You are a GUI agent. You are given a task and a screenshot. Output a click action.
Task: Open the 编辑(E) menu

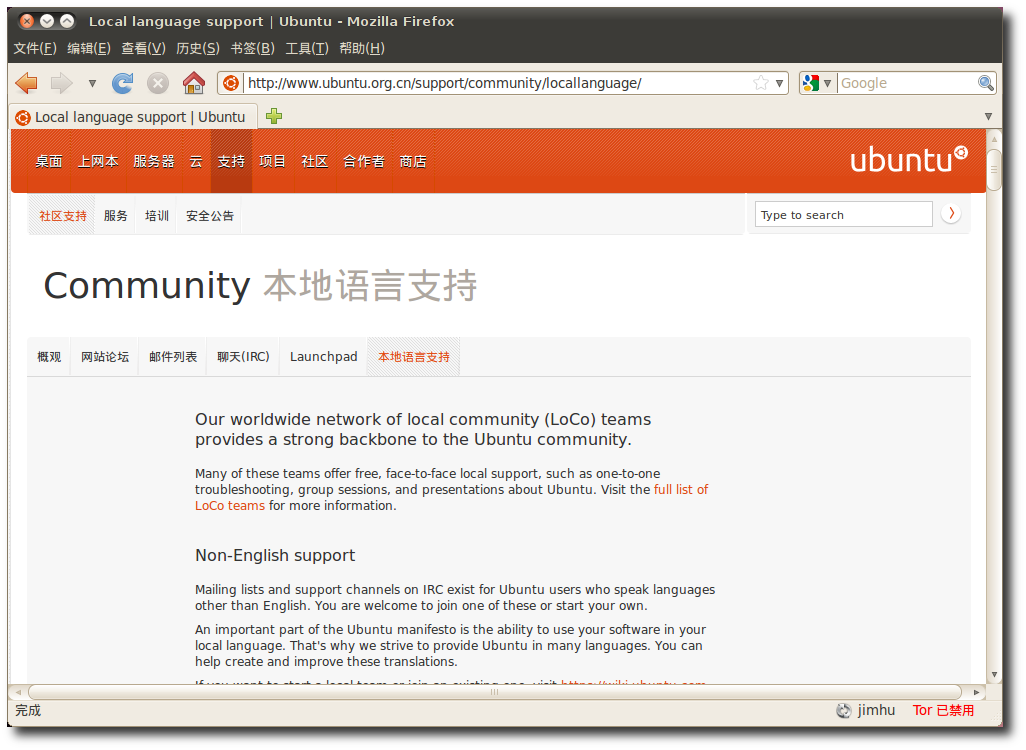click(x=89, y=48)
